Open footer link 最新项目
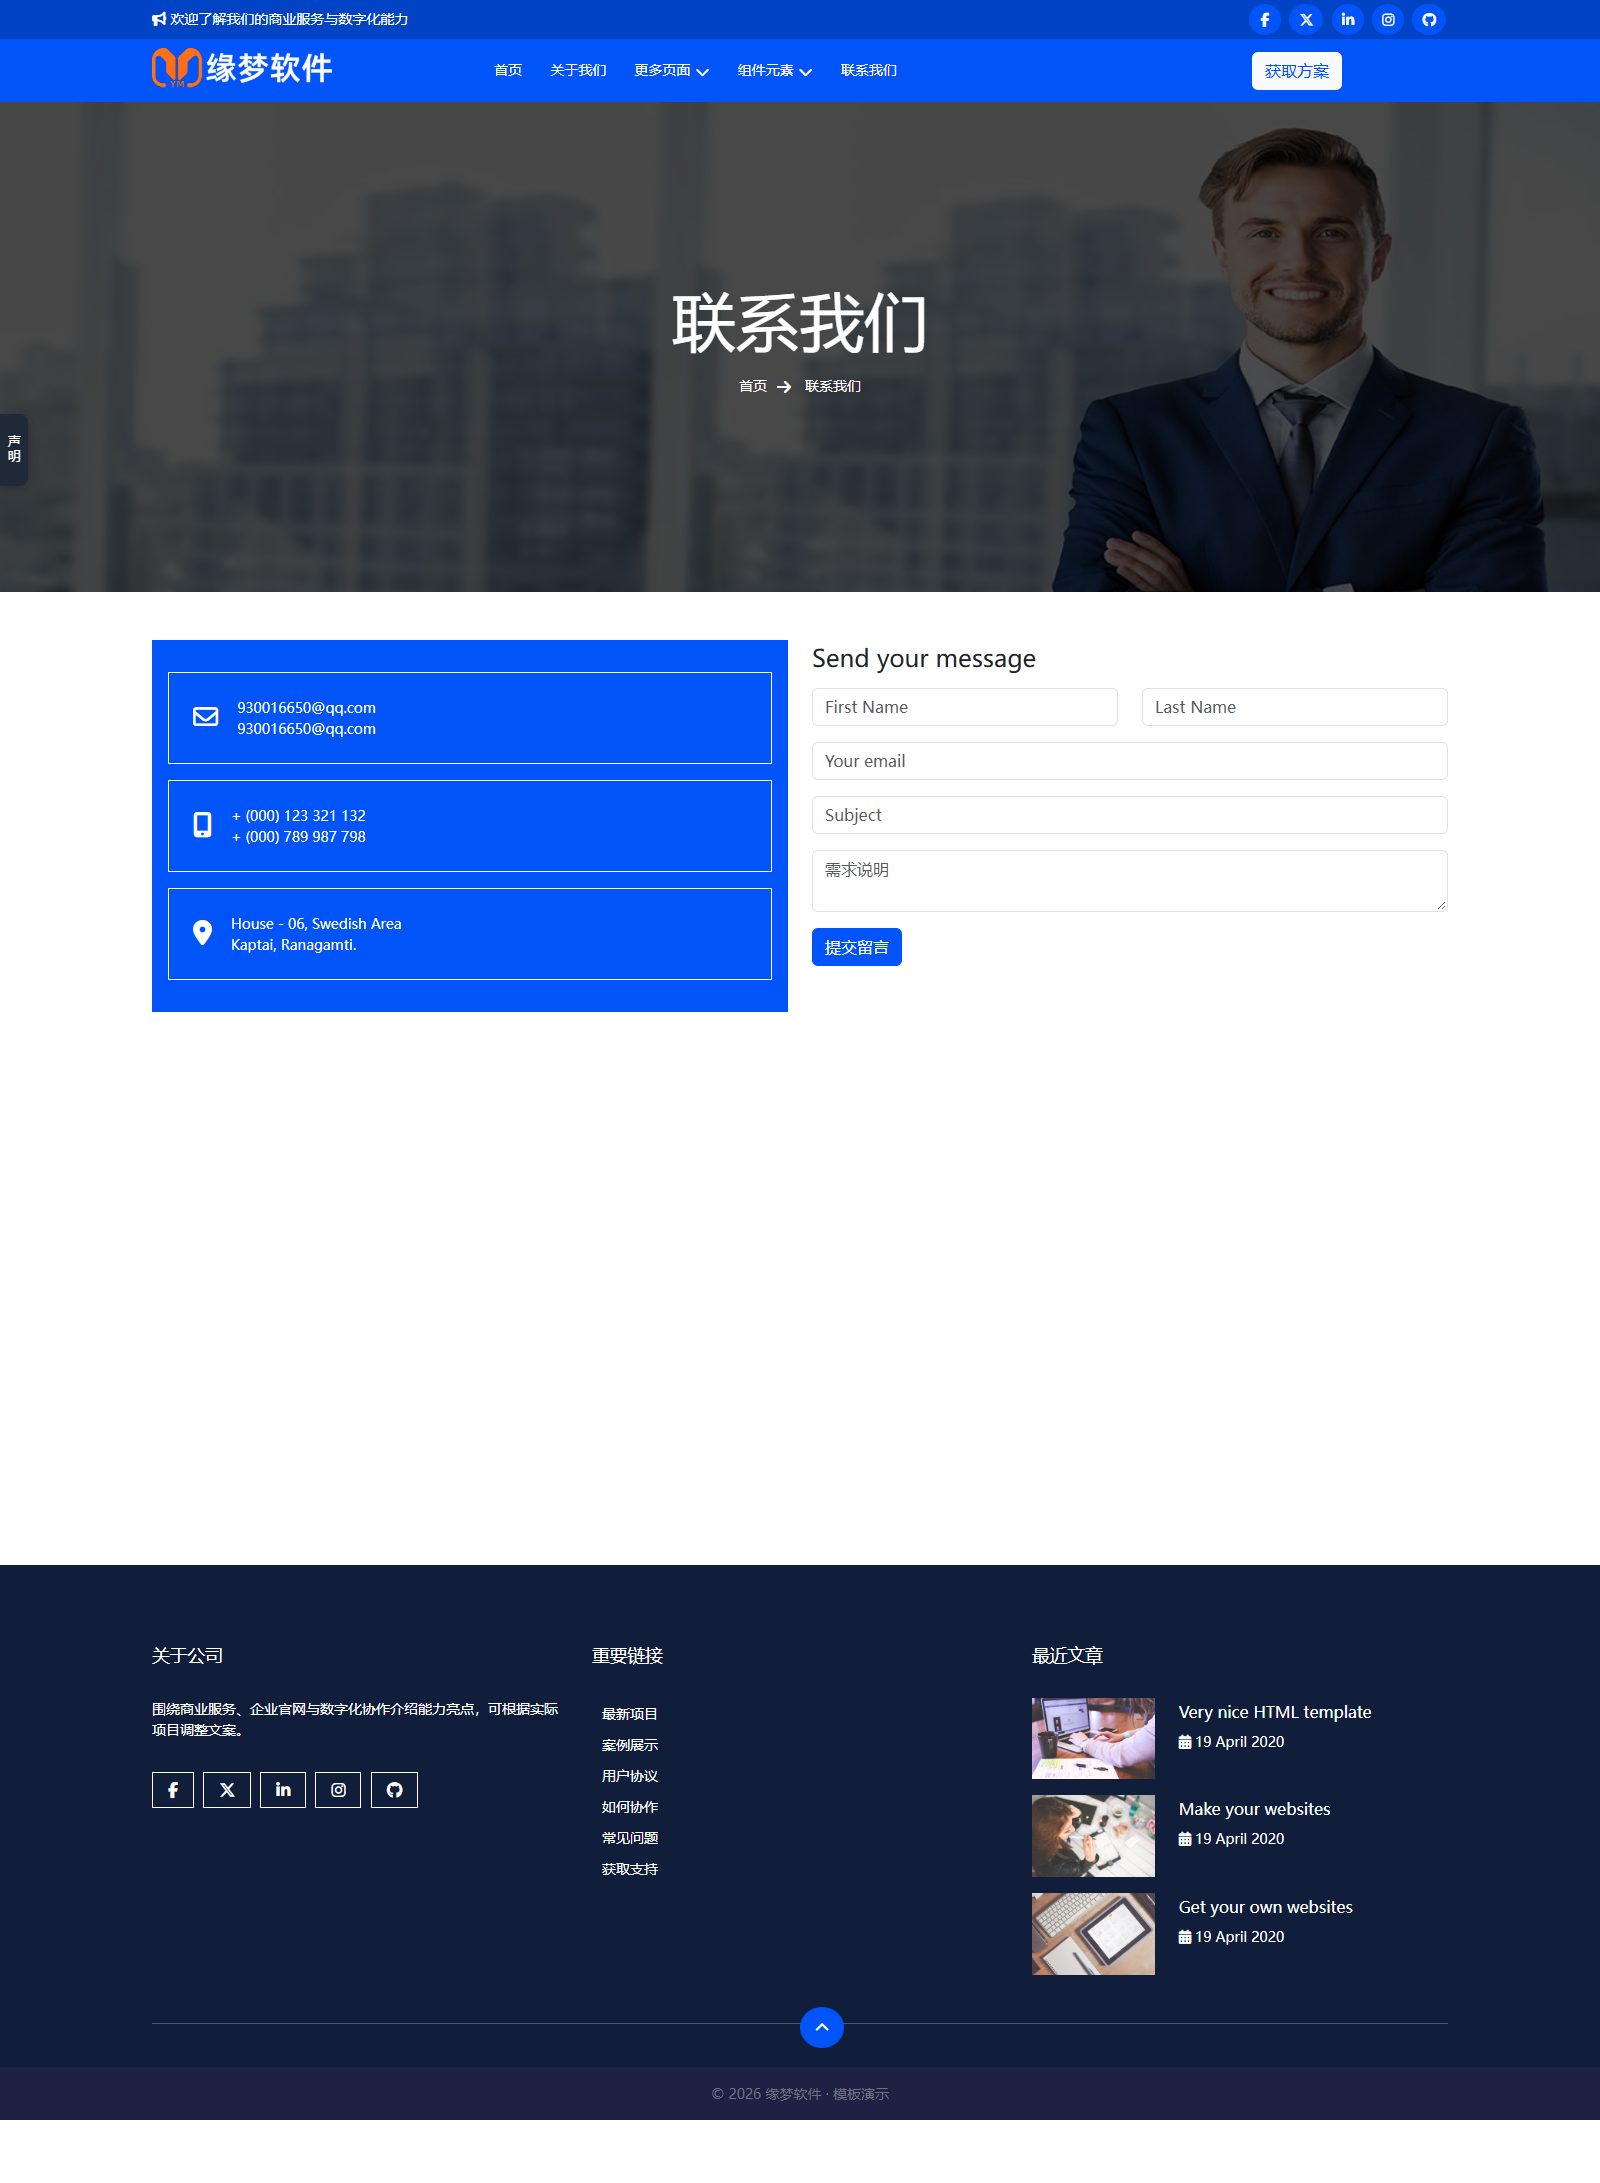Viewport: 1600px width, 2183px height. 629,1714
